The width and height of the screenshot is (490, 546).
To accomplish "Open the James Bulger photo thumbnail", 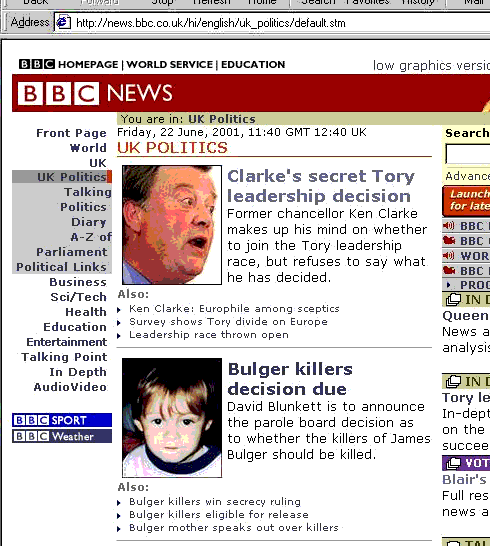I will click(x=172, y=418).
